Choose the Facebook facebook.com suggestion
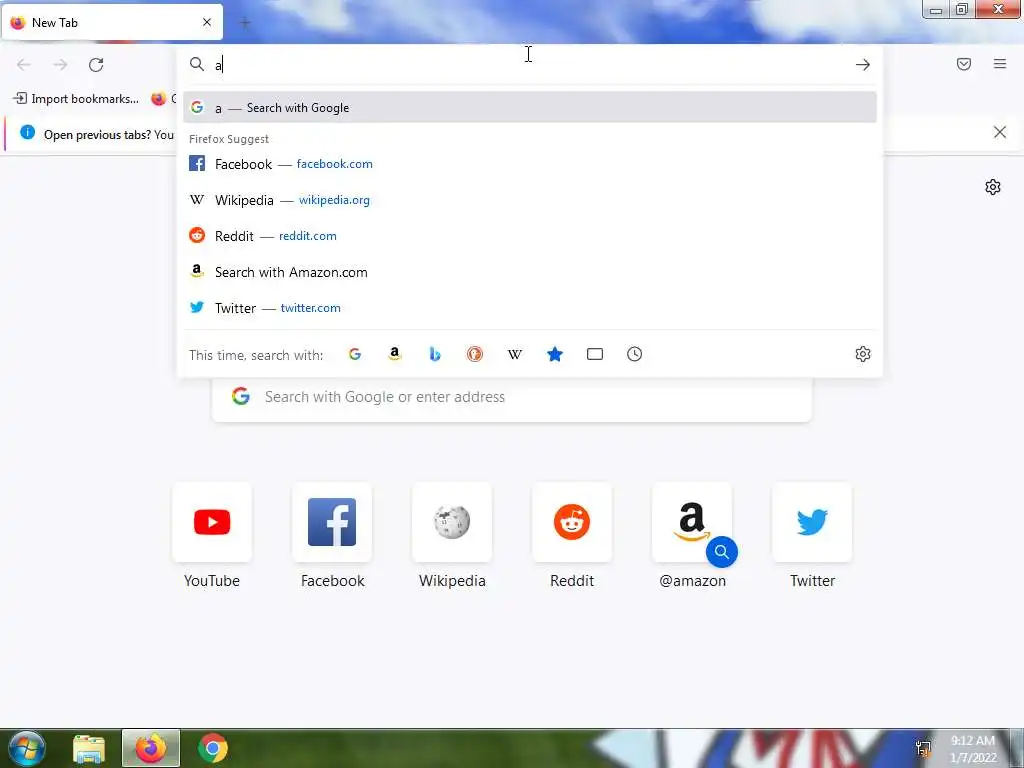 click(530, 164)
